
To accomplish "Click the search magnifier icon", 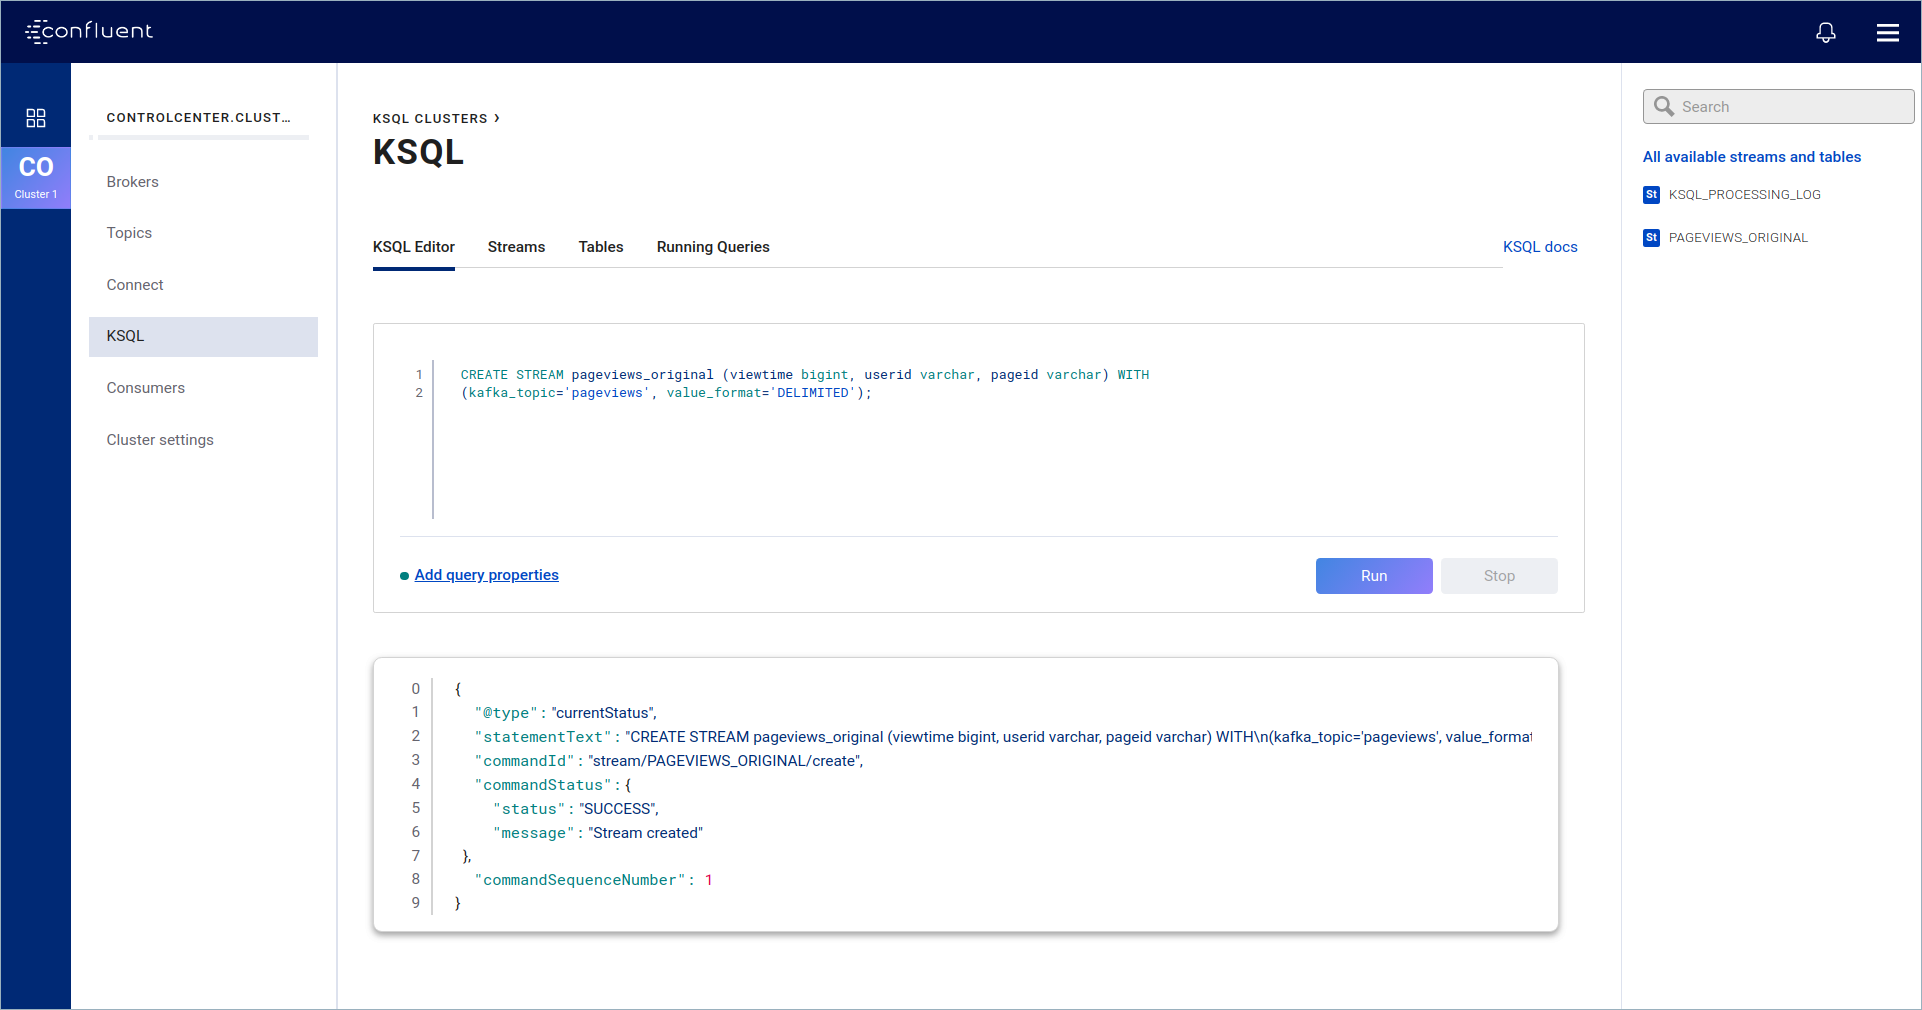I will coord(1664,107).
